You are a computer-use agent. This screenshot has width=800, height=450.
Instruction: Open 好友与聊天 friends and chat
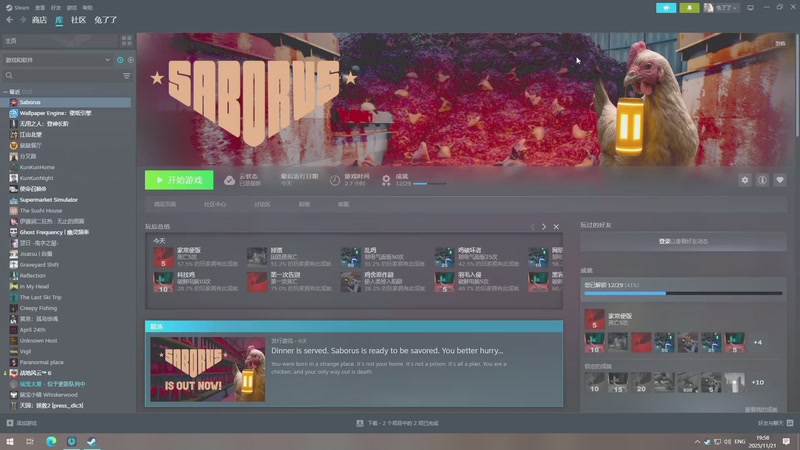click(776, 423)
